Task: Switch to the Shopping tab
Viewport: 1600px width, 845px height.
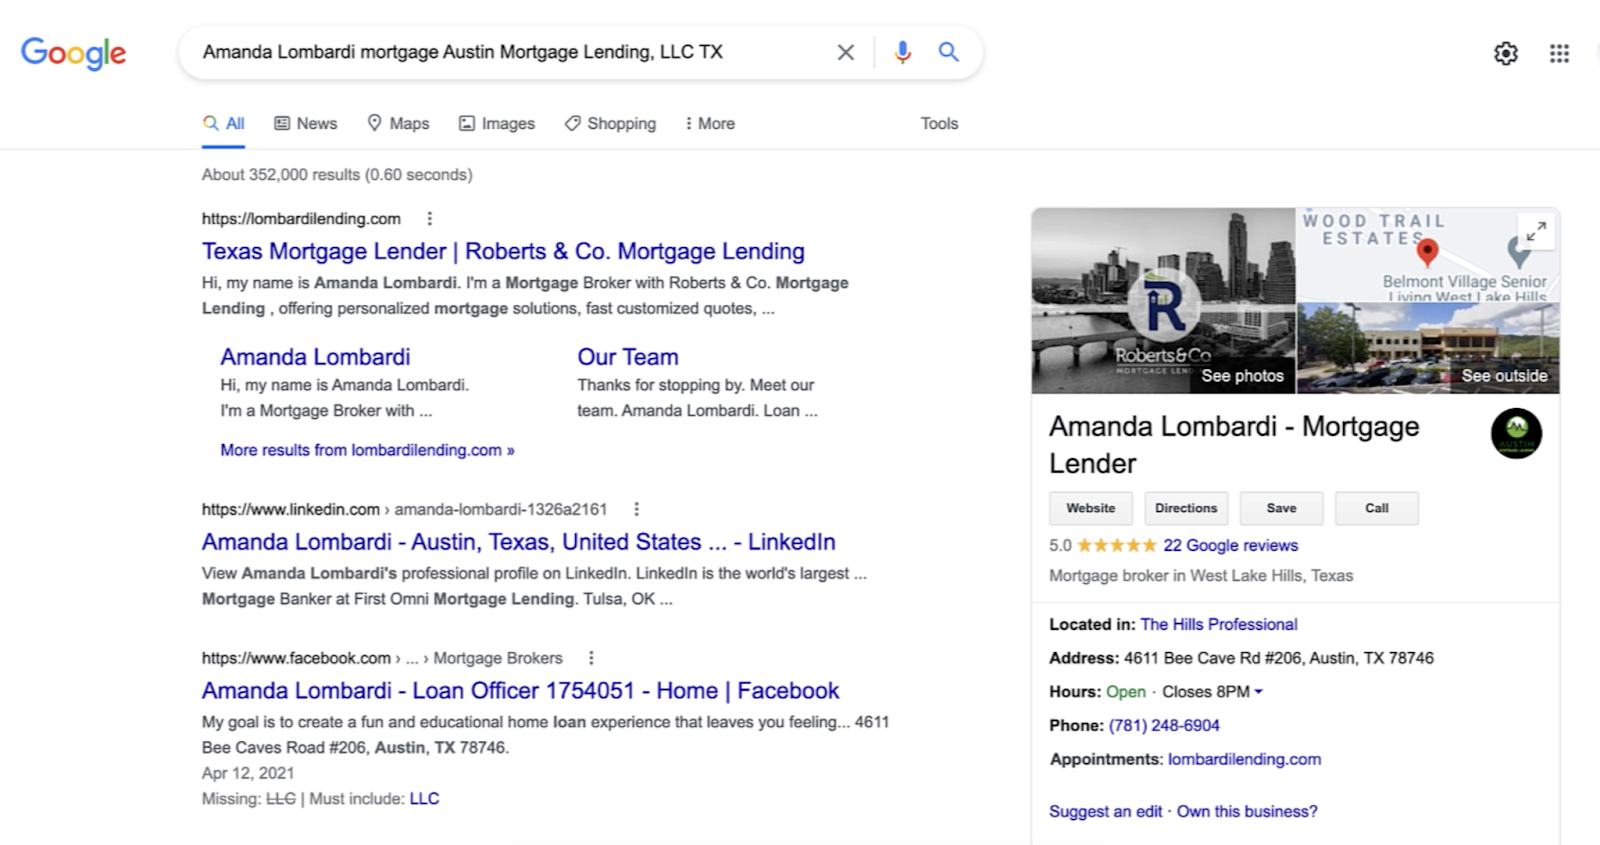Action: pyautogui.click(x=610, y=124)
